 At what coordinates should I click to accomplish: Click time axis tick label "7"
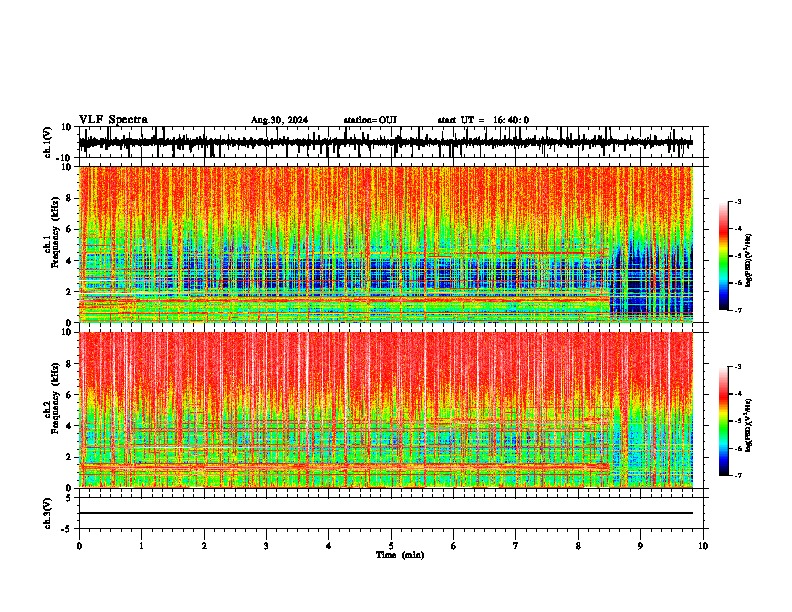pyautogui.click(x=516, y=546)
